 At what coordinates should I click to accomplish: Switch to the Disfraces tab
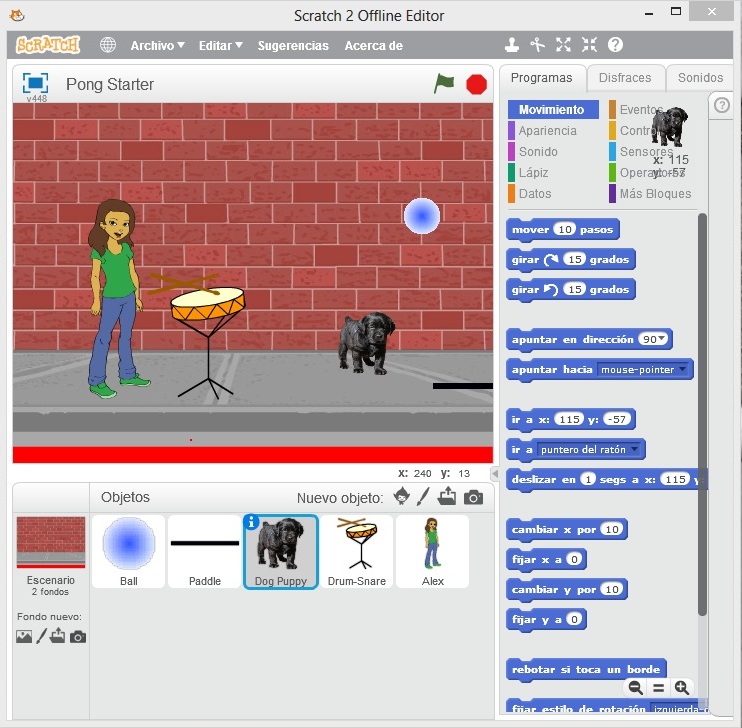point(625,78)
